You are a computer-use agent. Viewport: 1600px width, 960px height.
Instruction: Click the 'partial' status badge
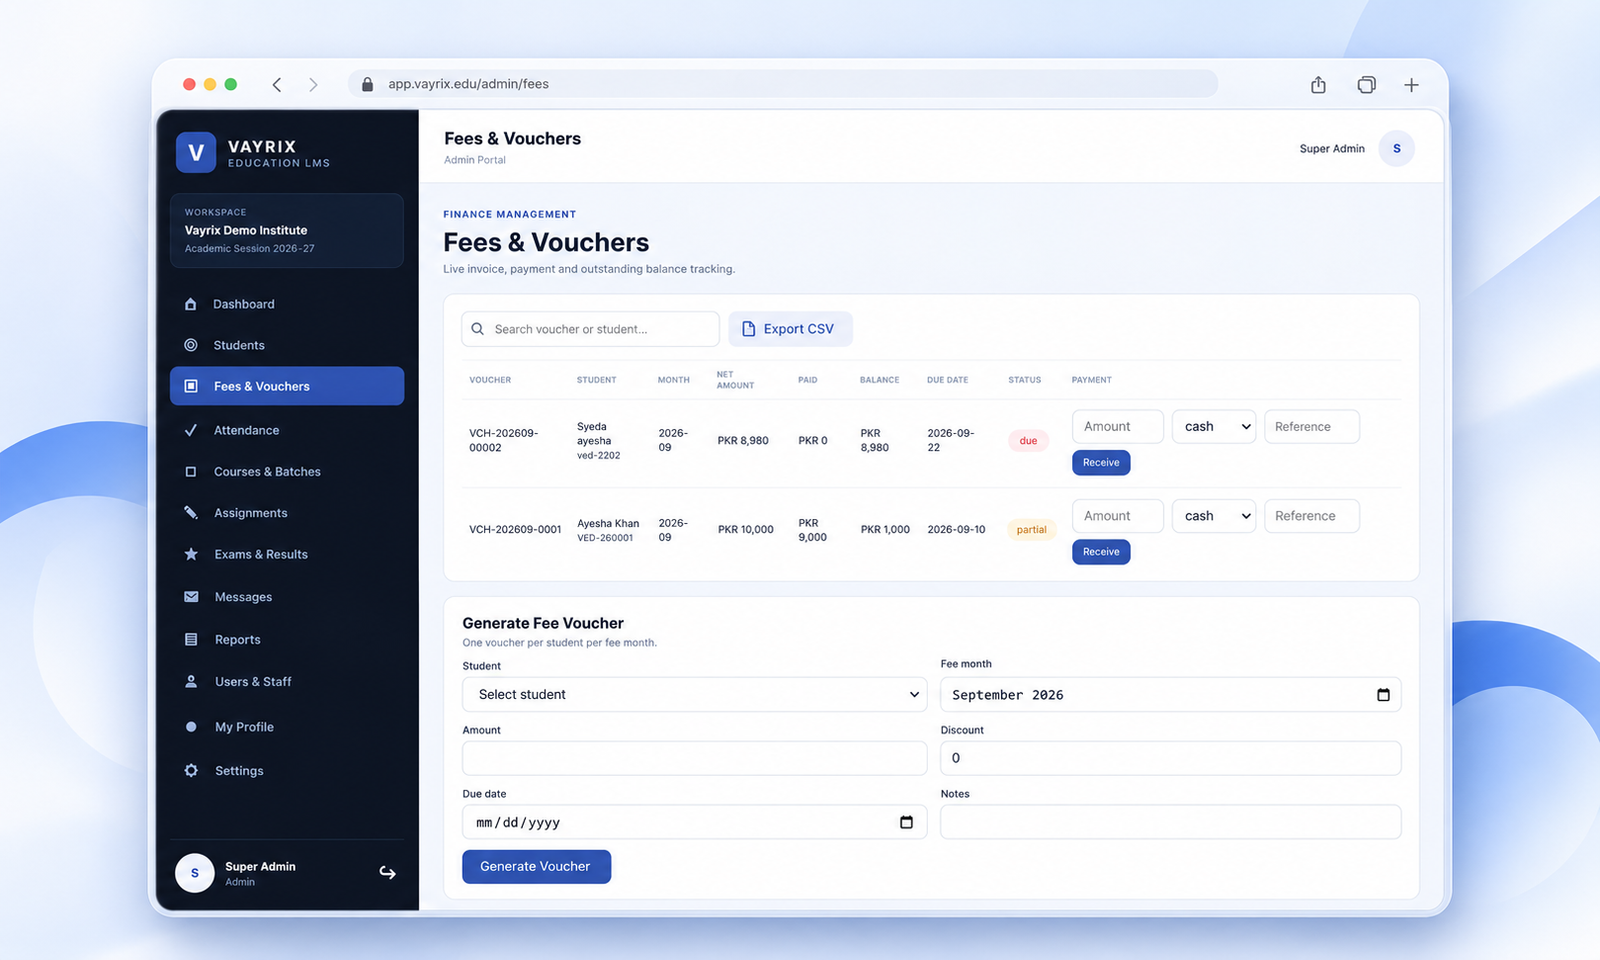(x=1031, y=530)
